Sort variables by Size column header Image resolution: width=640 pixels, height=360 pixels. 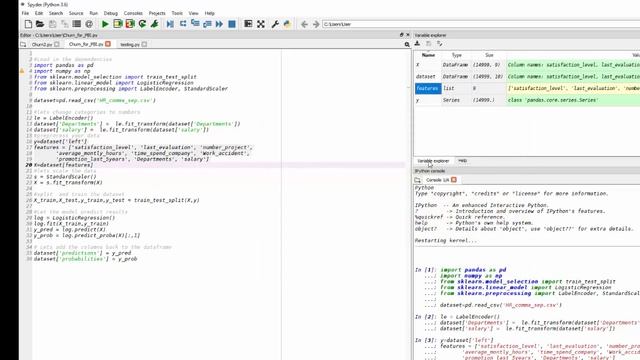point(489,55)
